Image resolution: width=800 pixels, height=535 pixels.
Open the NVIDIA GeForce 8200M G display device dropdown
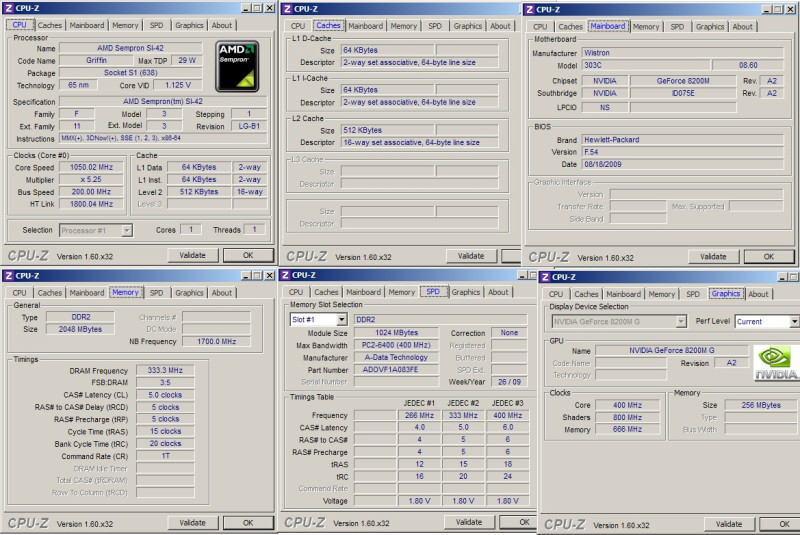(x=681, y=321)
